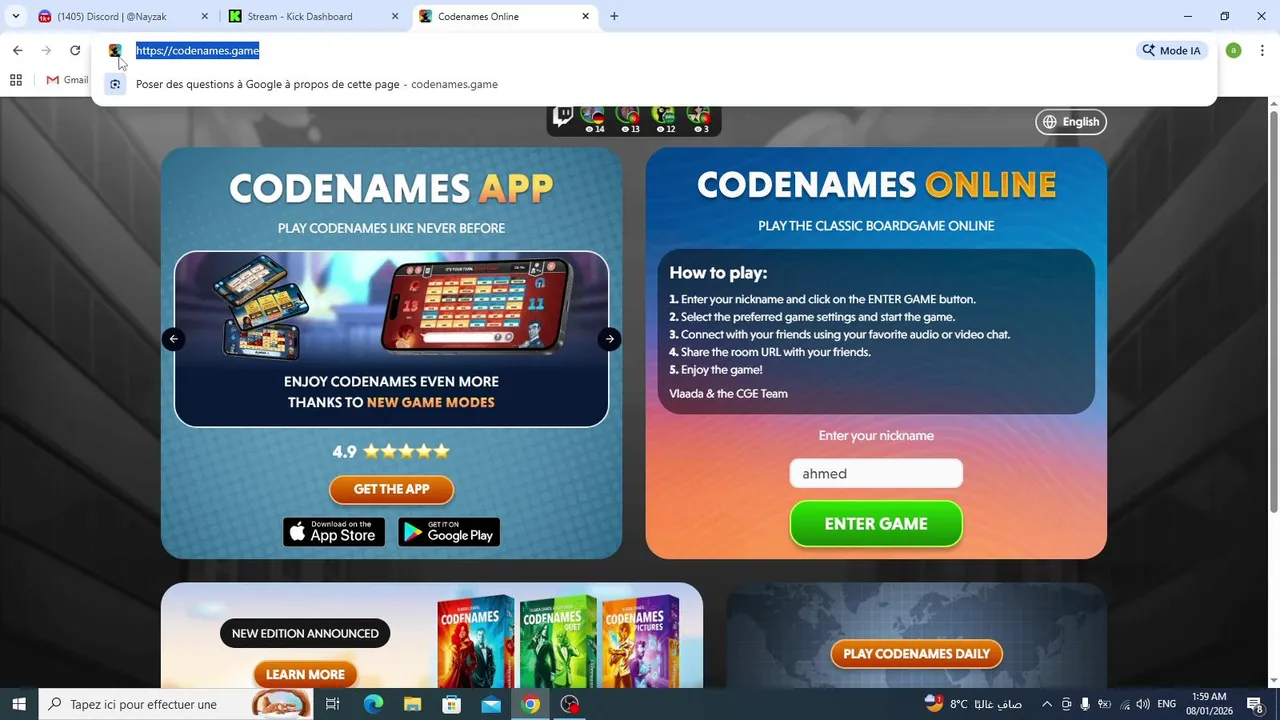Click LEARN MORE about new edition

click(305, 674)
